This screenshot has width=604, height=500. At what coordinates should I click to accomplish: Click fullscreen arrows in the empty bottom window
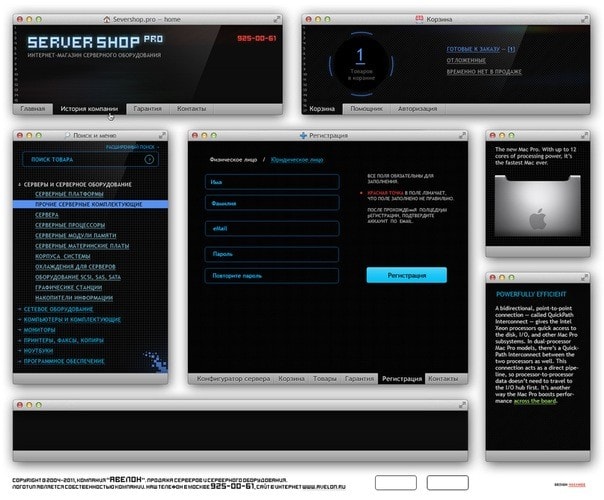462,405
